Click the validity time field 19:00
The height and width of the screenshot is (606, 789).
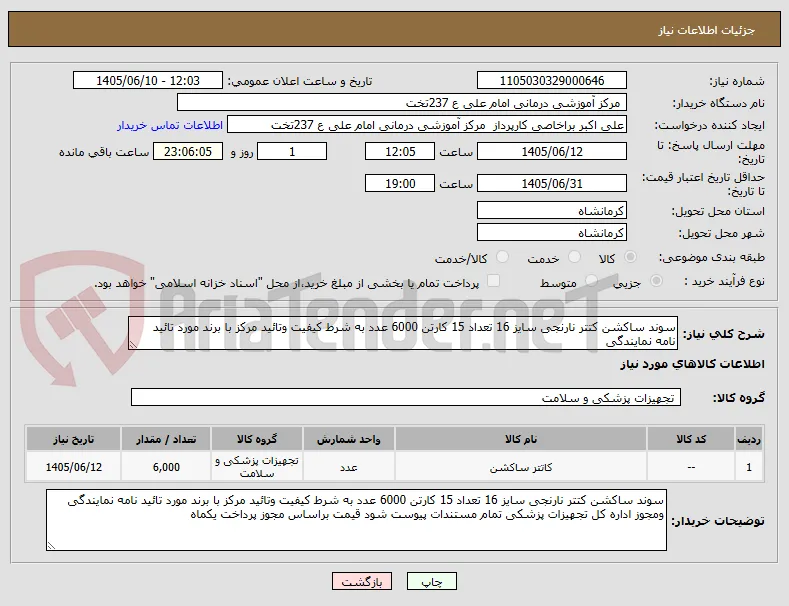click(x=400, y=183)
